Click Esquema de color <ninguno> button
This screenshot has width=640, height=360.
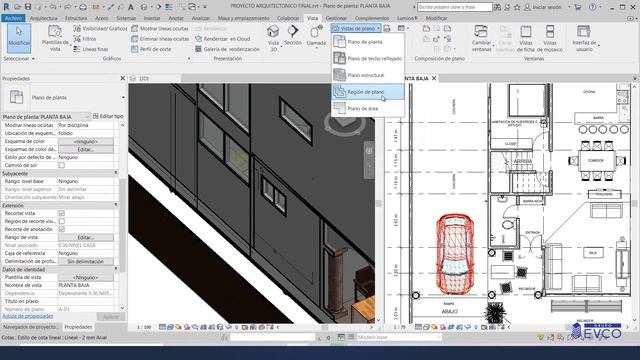86,142
